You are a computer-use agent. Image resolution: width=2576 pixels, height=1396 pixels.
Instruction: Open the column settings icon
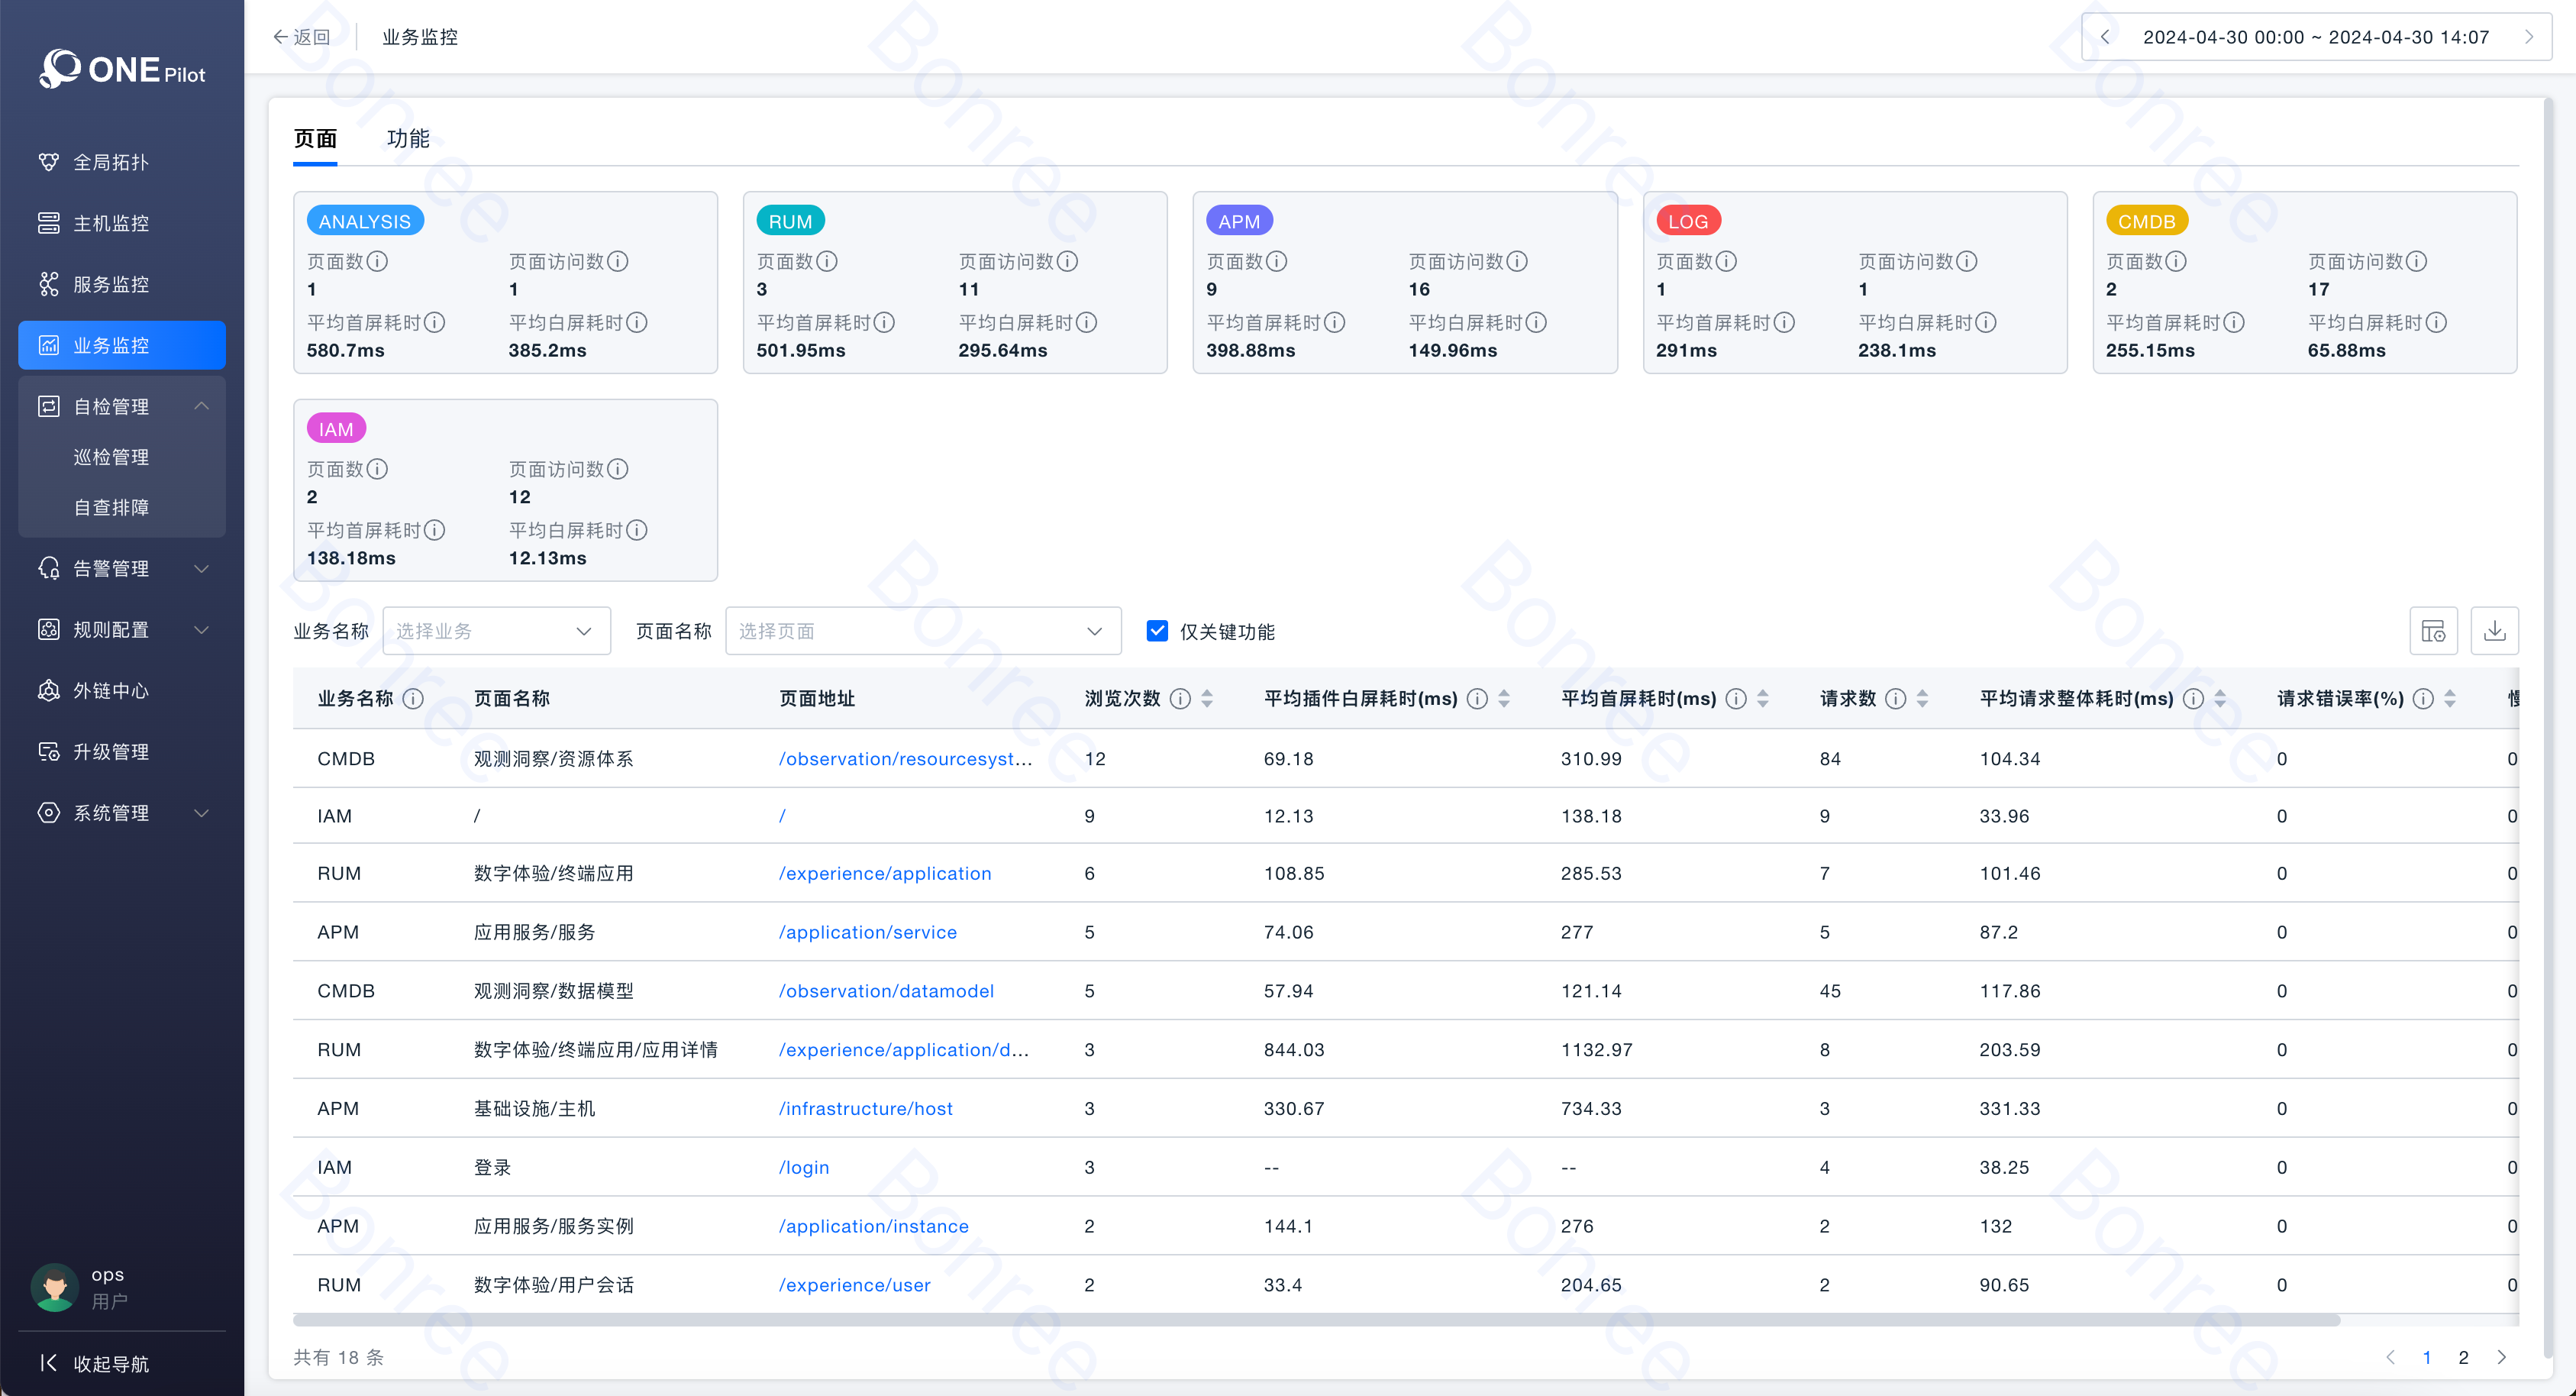pyautogui.click(x=2433, y=631)
